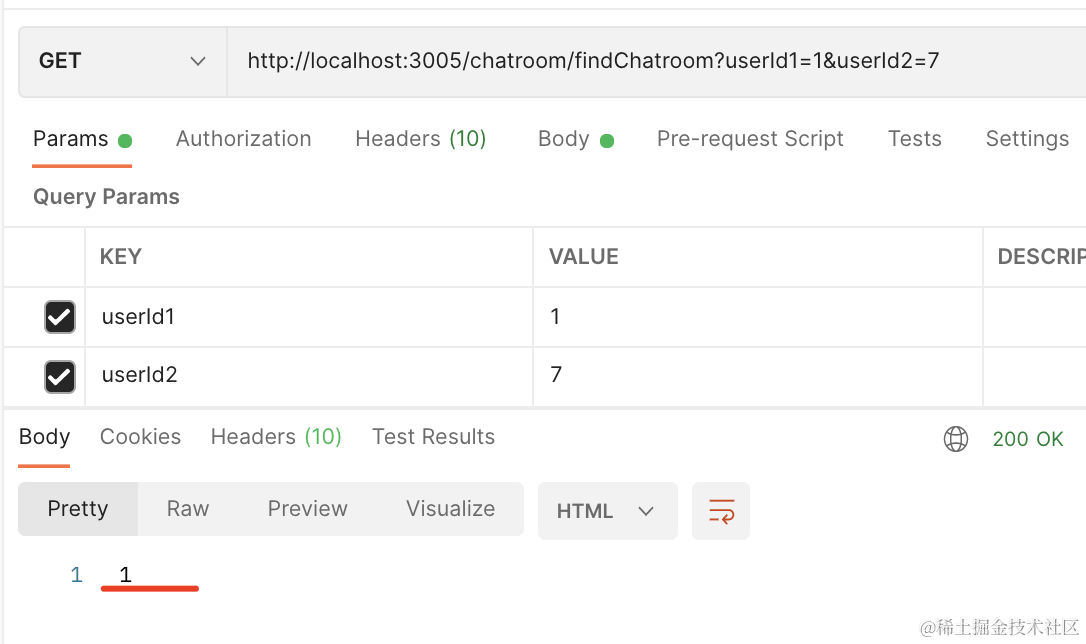Image resolution: width=1086 pixels, height=644 pixels.
Task: Uncheck the userId1 parameter checkbox
Action: [x=60, y=318]
